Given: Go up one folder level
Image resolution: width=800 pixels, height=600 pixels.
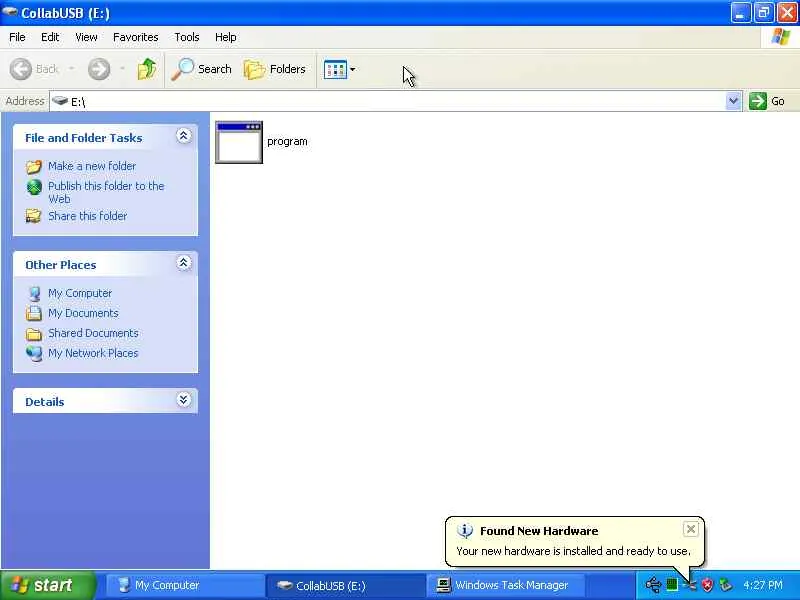Looking at the screenshot, I should tap(146, 69).
